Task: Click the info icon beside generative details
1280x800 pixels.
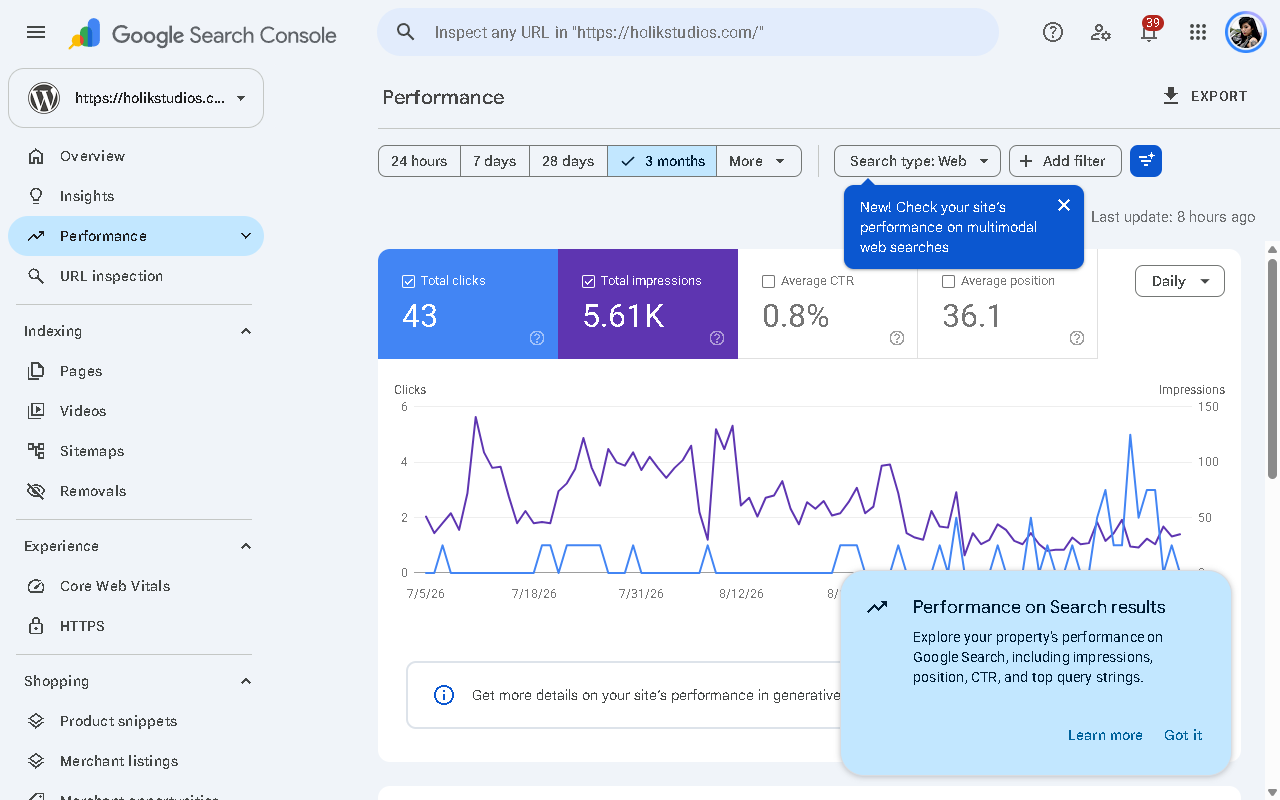Action: (x=444, y=695)
